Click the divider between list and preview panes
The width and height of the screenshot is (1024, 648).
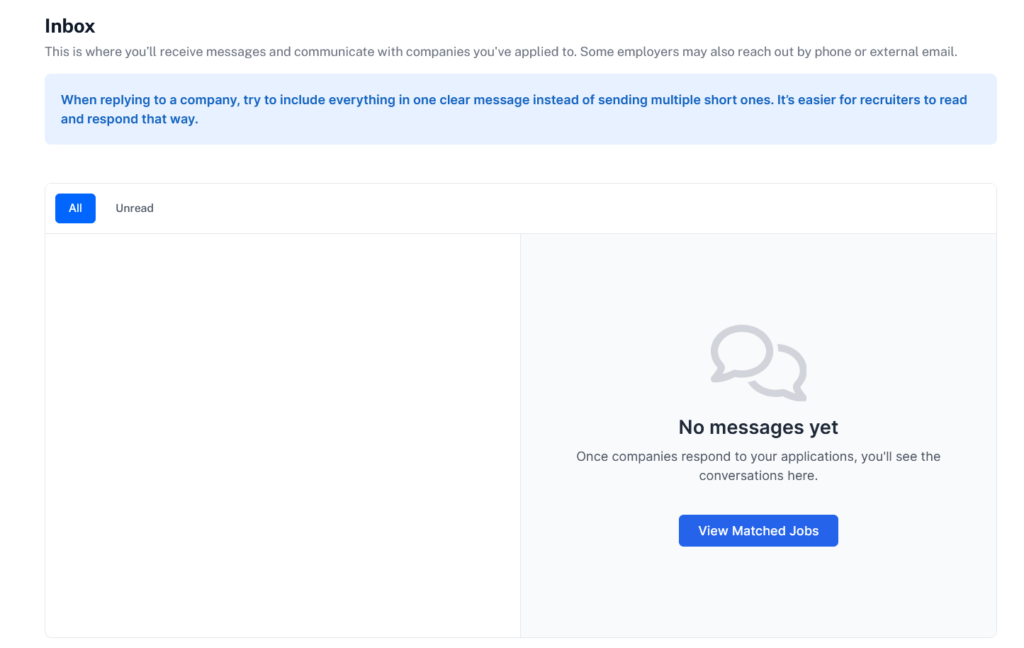coord(520,435)
